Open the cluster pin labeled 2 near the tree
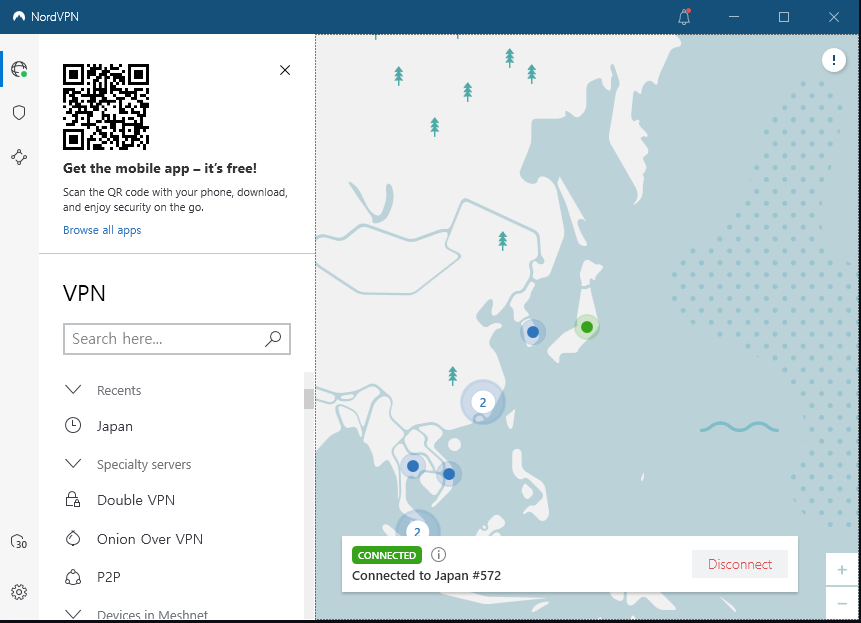Screen dimensions: 861x623 point(483,402)
